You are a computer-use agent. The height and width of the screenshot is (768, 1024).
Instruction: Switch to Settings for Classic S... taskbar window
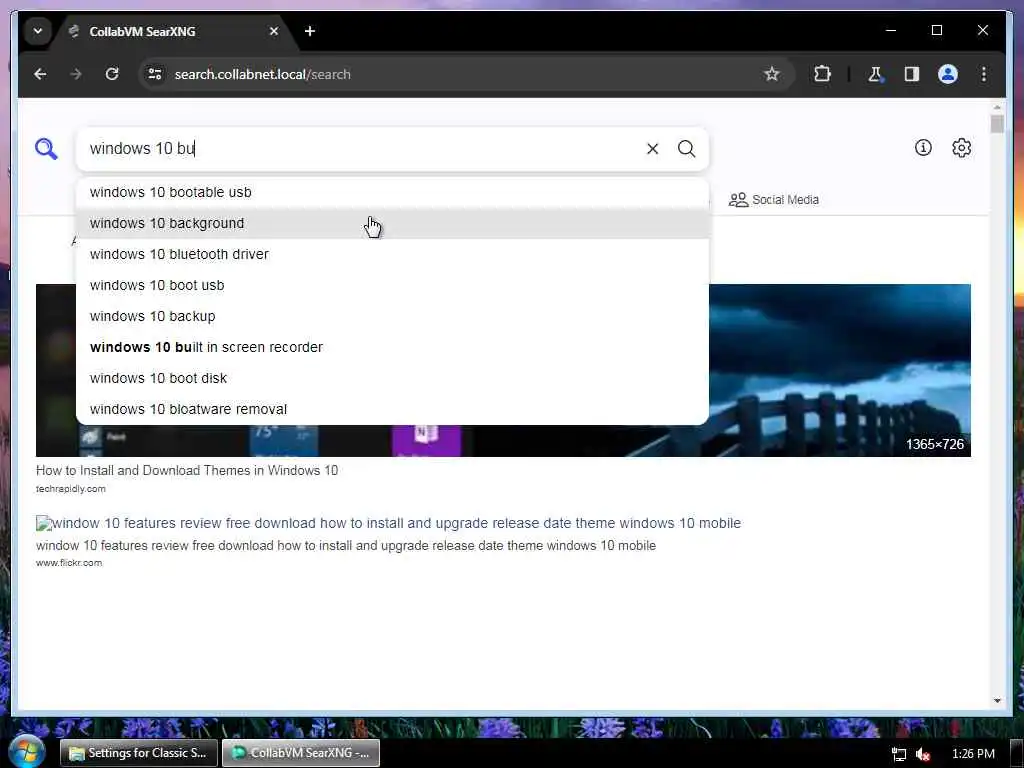[x=138, y=753]
